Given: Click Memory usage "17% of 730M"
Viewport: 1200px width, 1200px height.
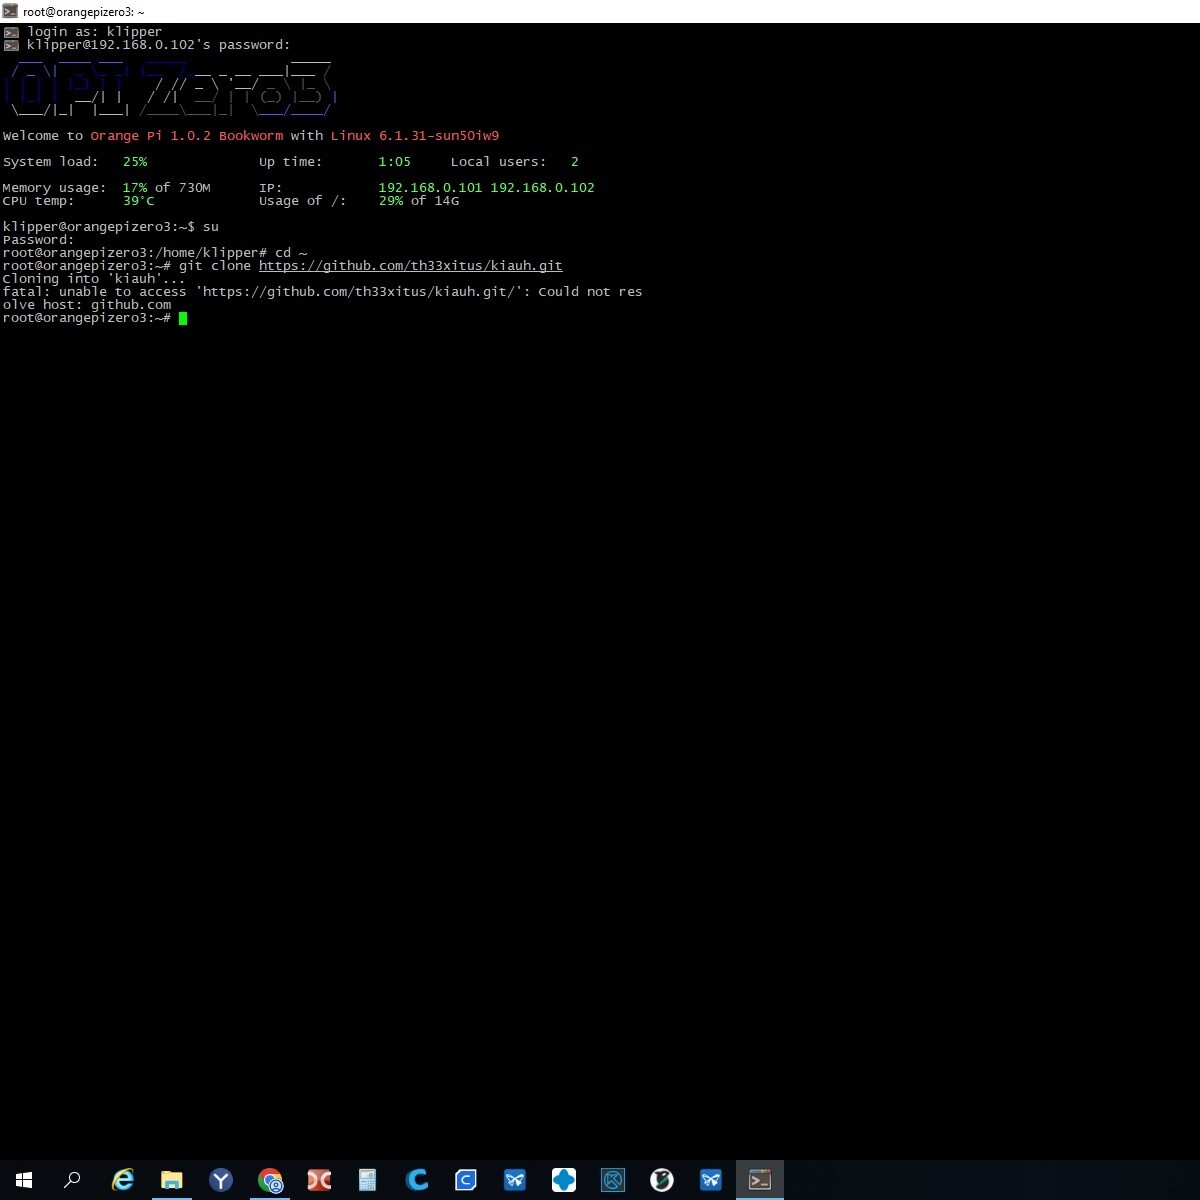Looking at the screenshot, I should click(166, 188).
